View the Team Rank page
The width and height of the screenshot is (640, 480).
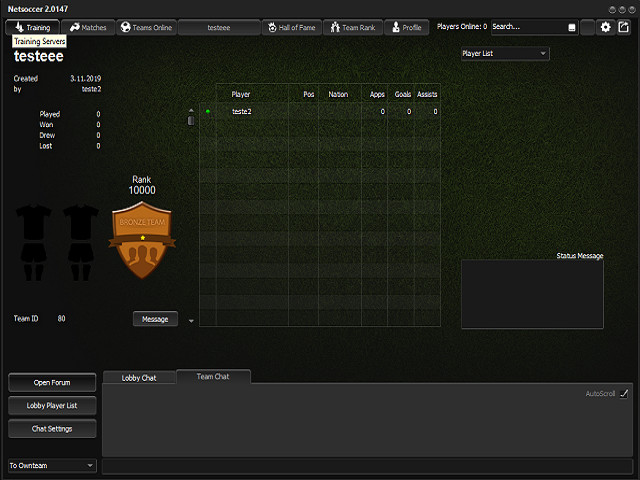[x=351, y=27]
